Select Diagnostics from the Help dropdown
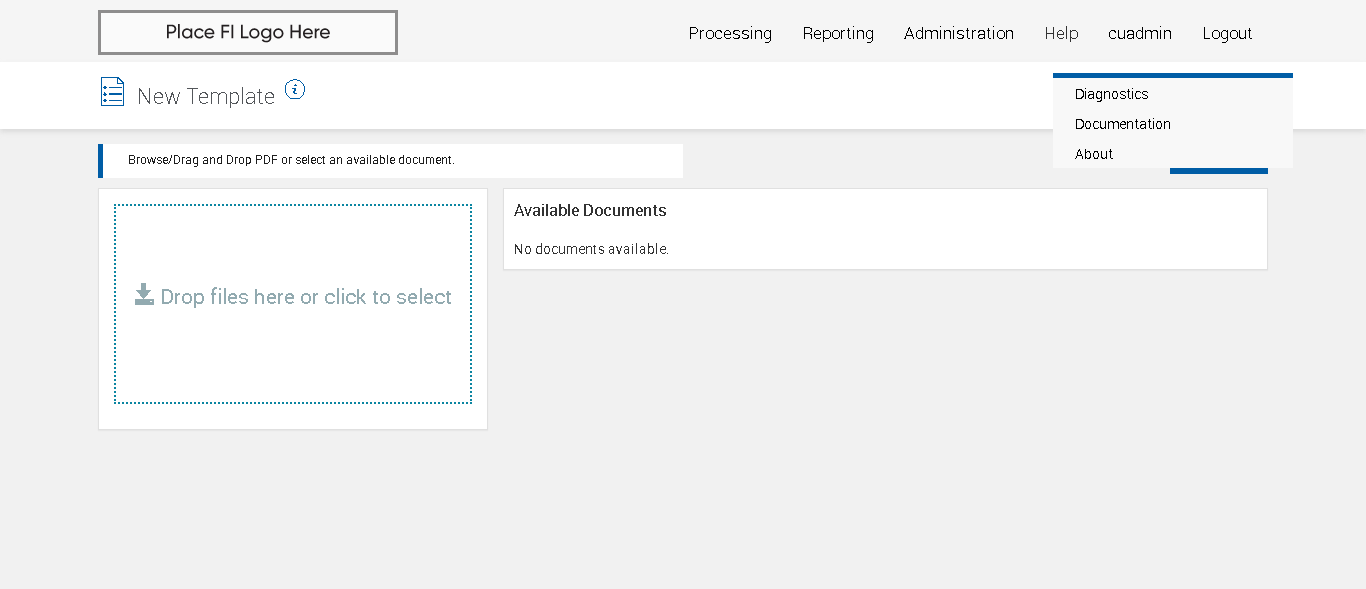Image resolution: width=1366 pixels, height=589 pixels. point(1112,94)
